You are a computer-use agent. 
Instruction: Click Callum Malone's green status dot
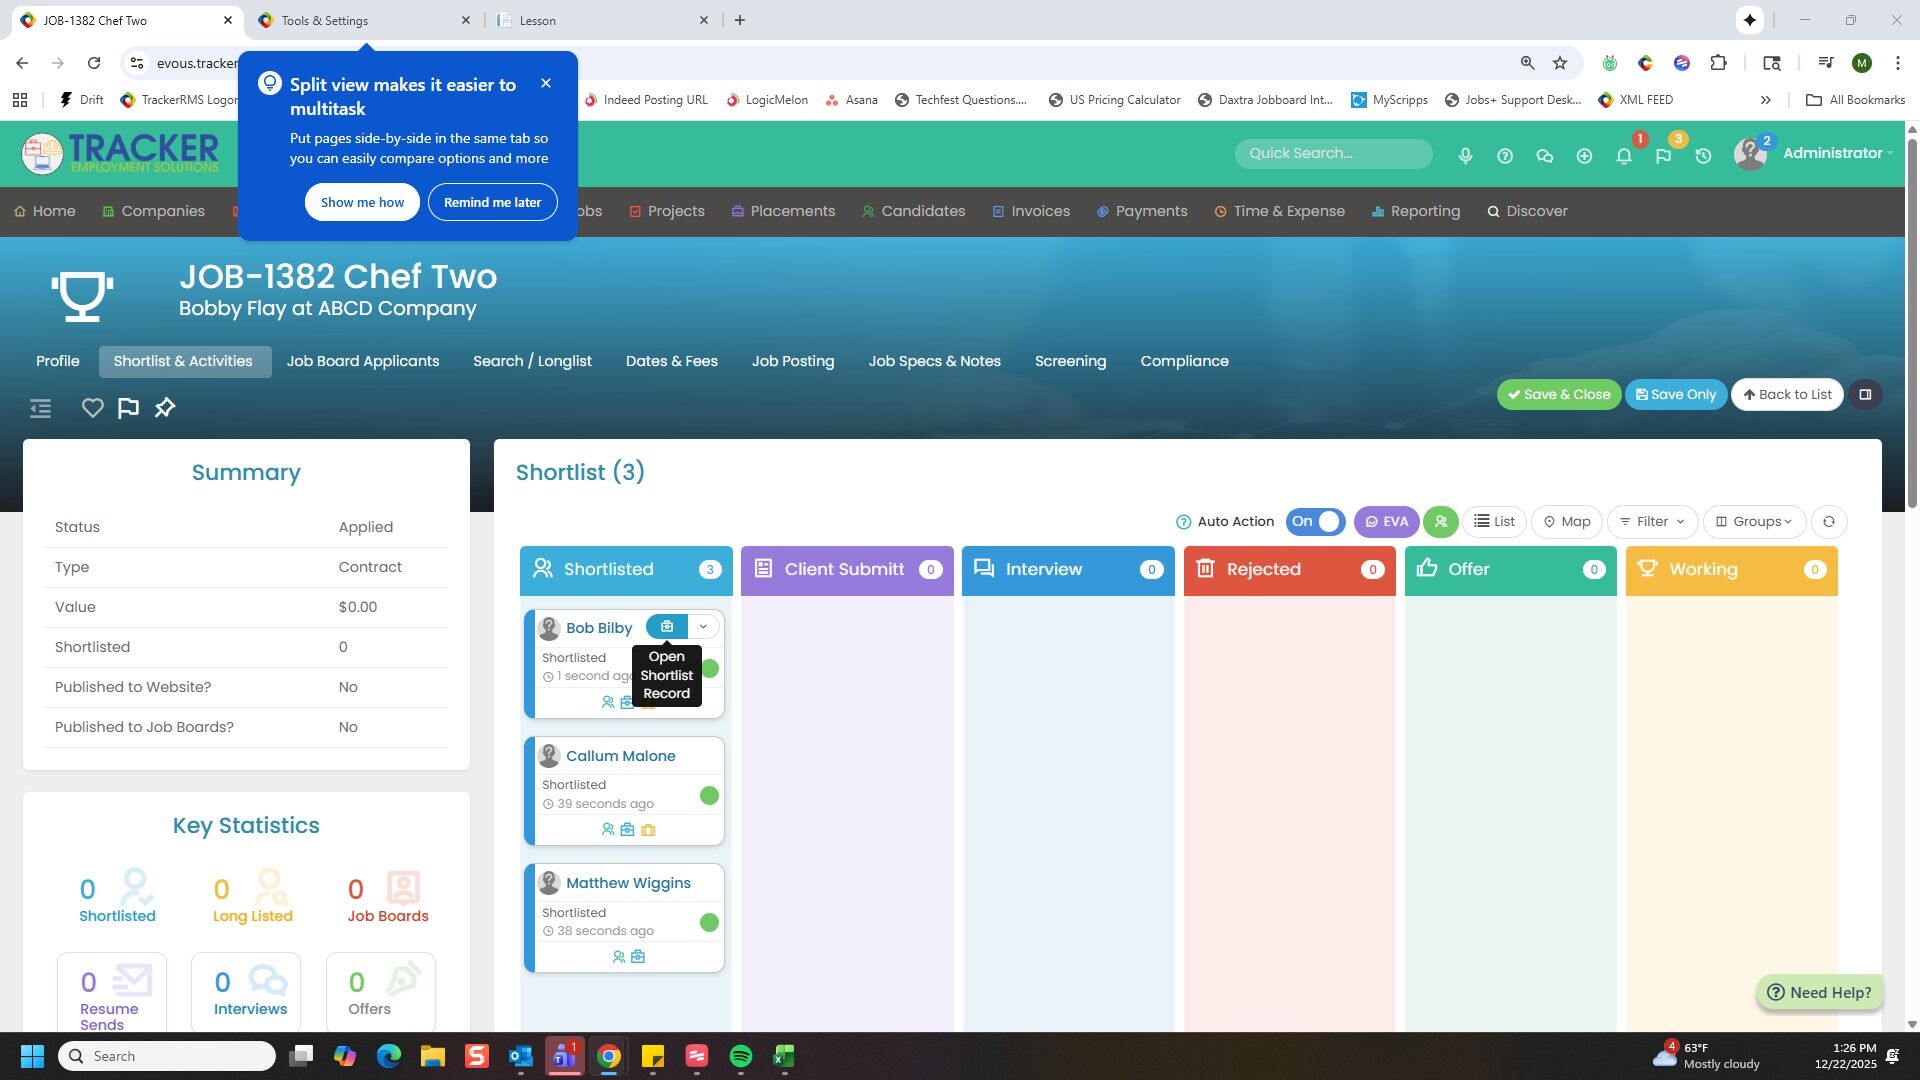(709, 796)
